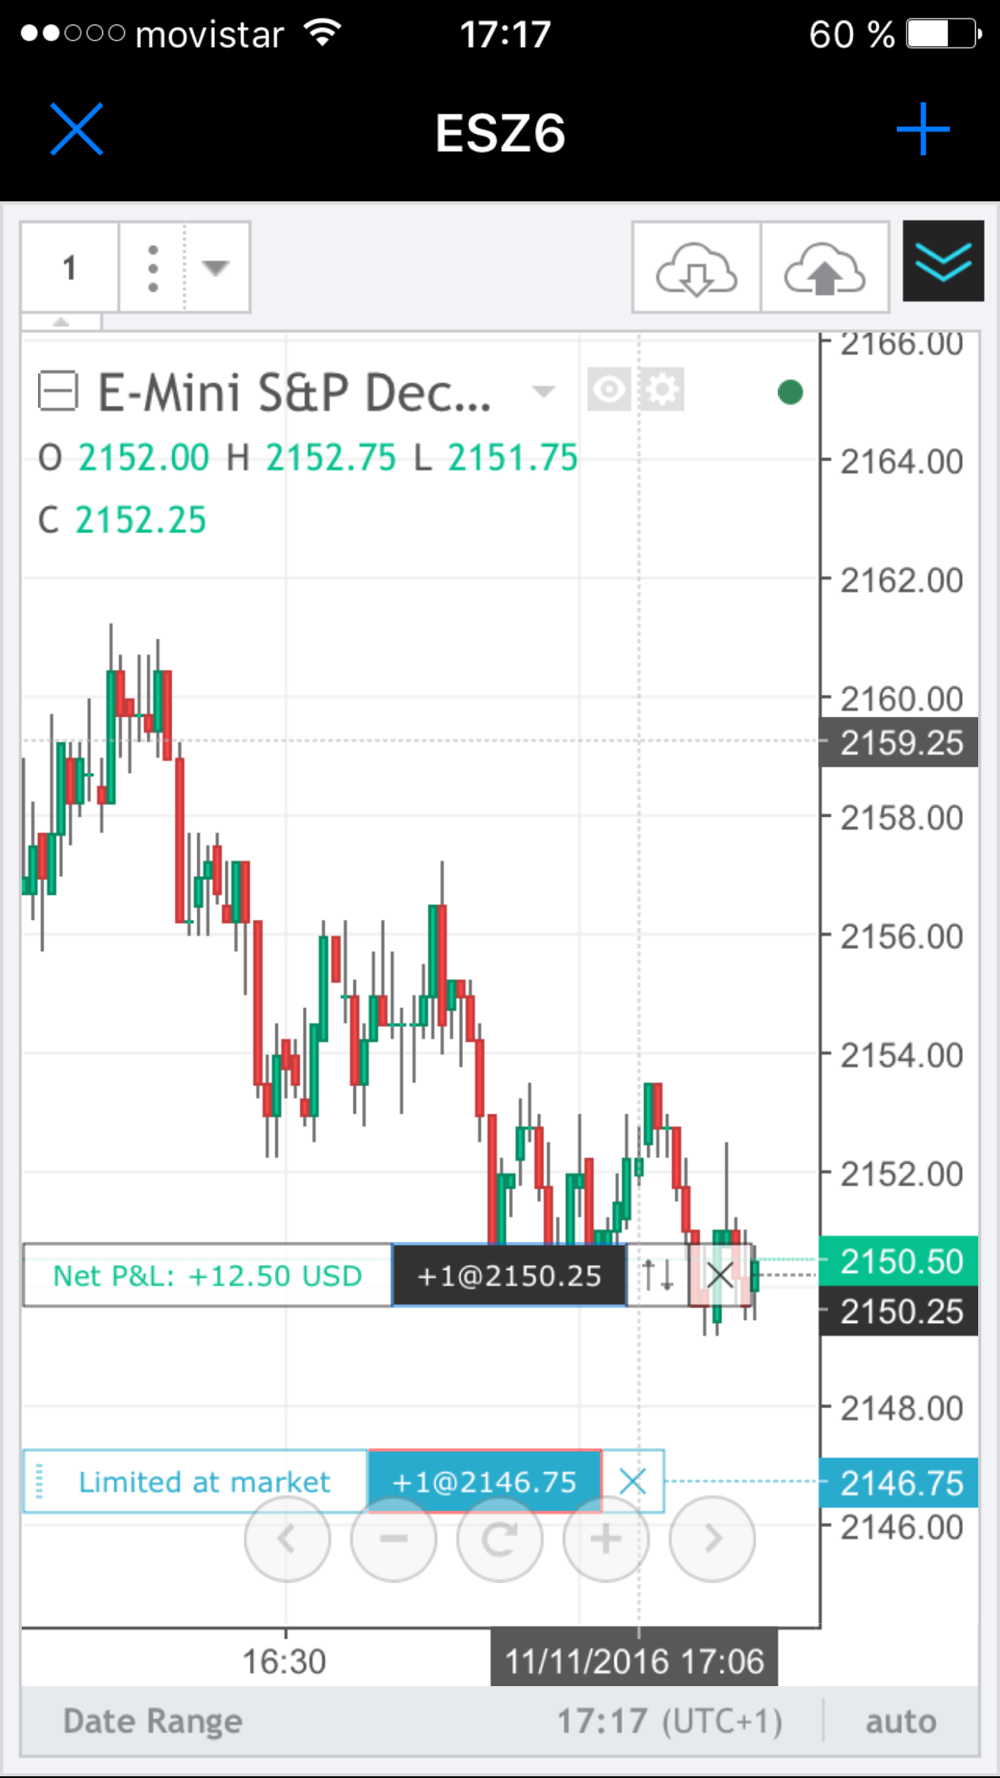Image resolution: width=1000 pixels, height=1778 pixels.
Task: Cancel the limit order at 2146.75
Action: point(632,1481)
